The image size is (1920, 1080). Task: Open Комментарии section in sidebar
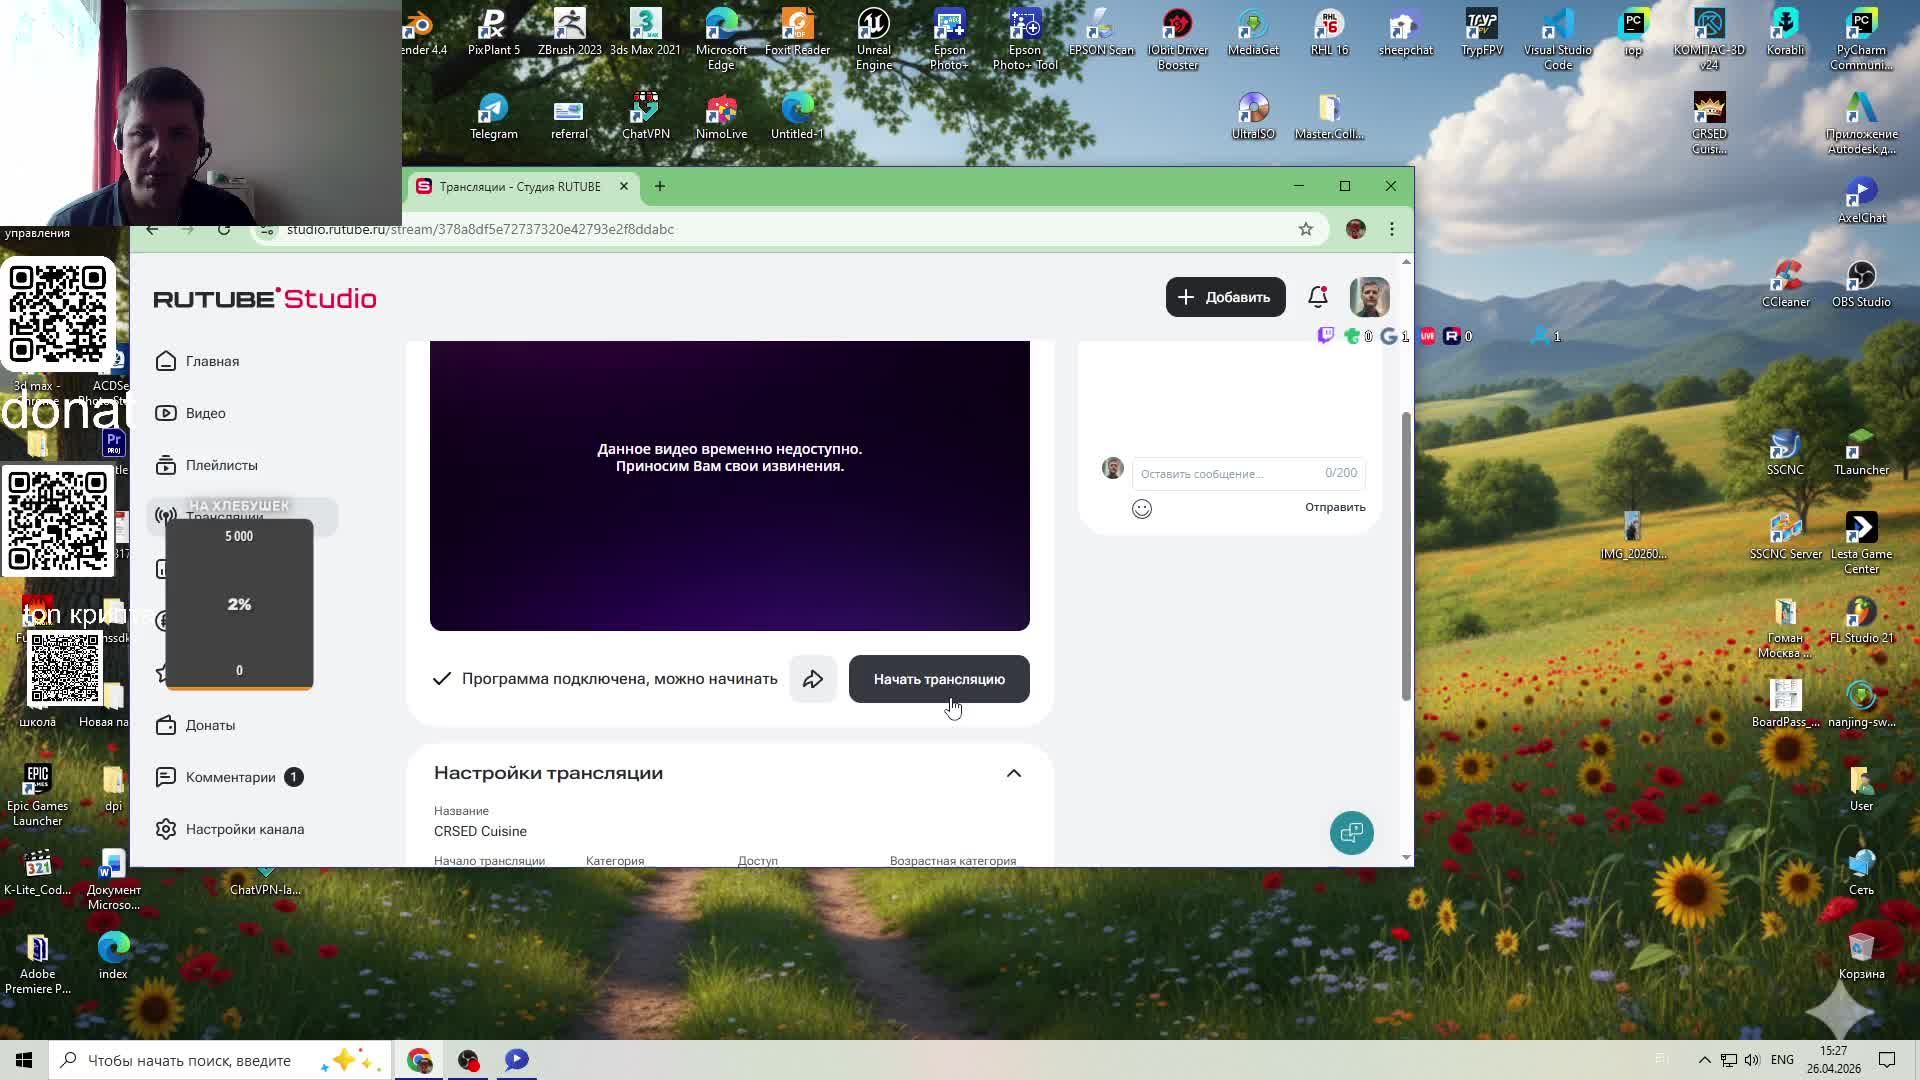pyautogui.click(x=230, y=777)
